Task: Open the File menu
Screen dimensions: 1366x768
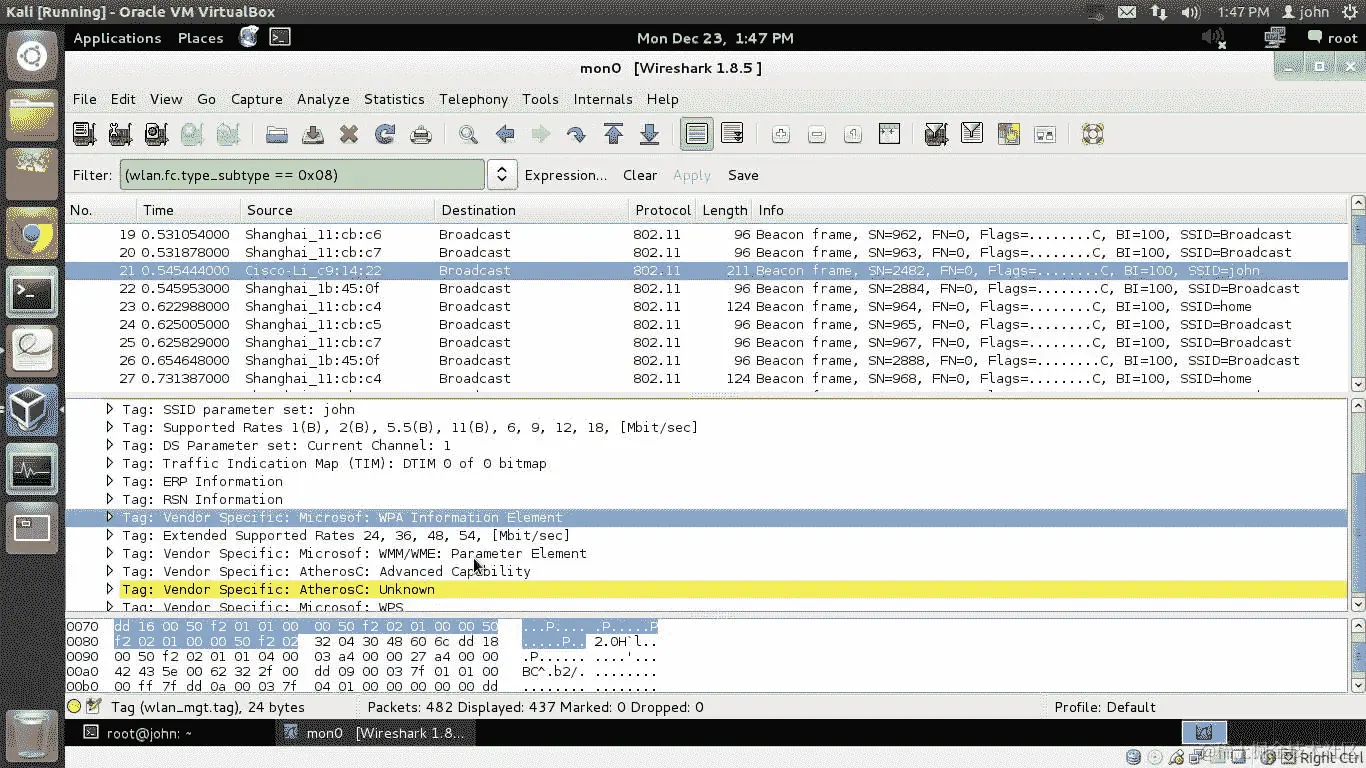Action: [x=85, y=99]
